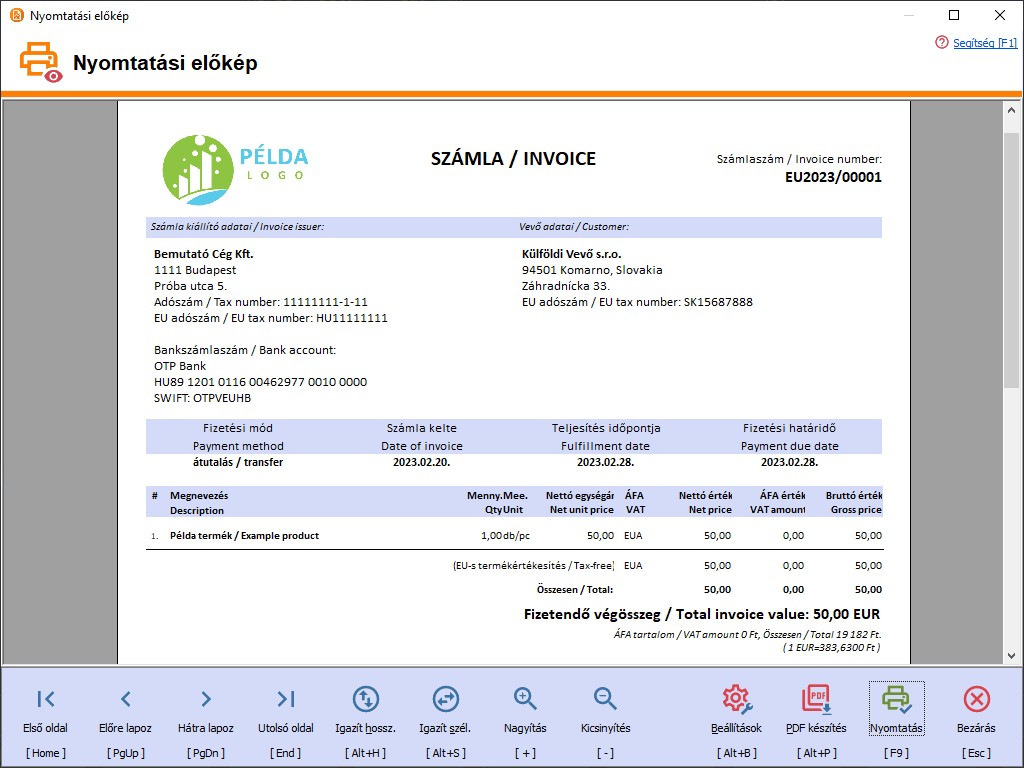The image size is (1024, 768).
Task: Open Beállítások settings gear
Action: point(737,699)
